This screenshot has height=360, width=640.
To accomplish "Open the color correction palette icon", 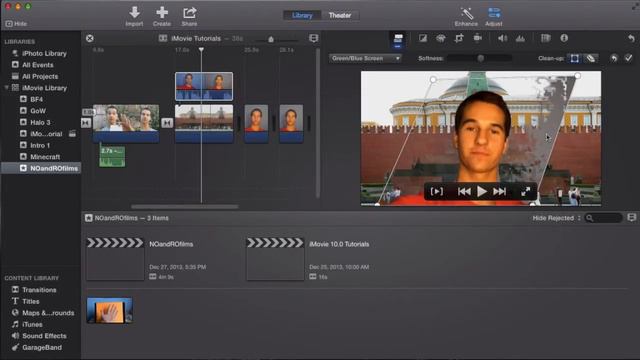I will coord(441,38).
